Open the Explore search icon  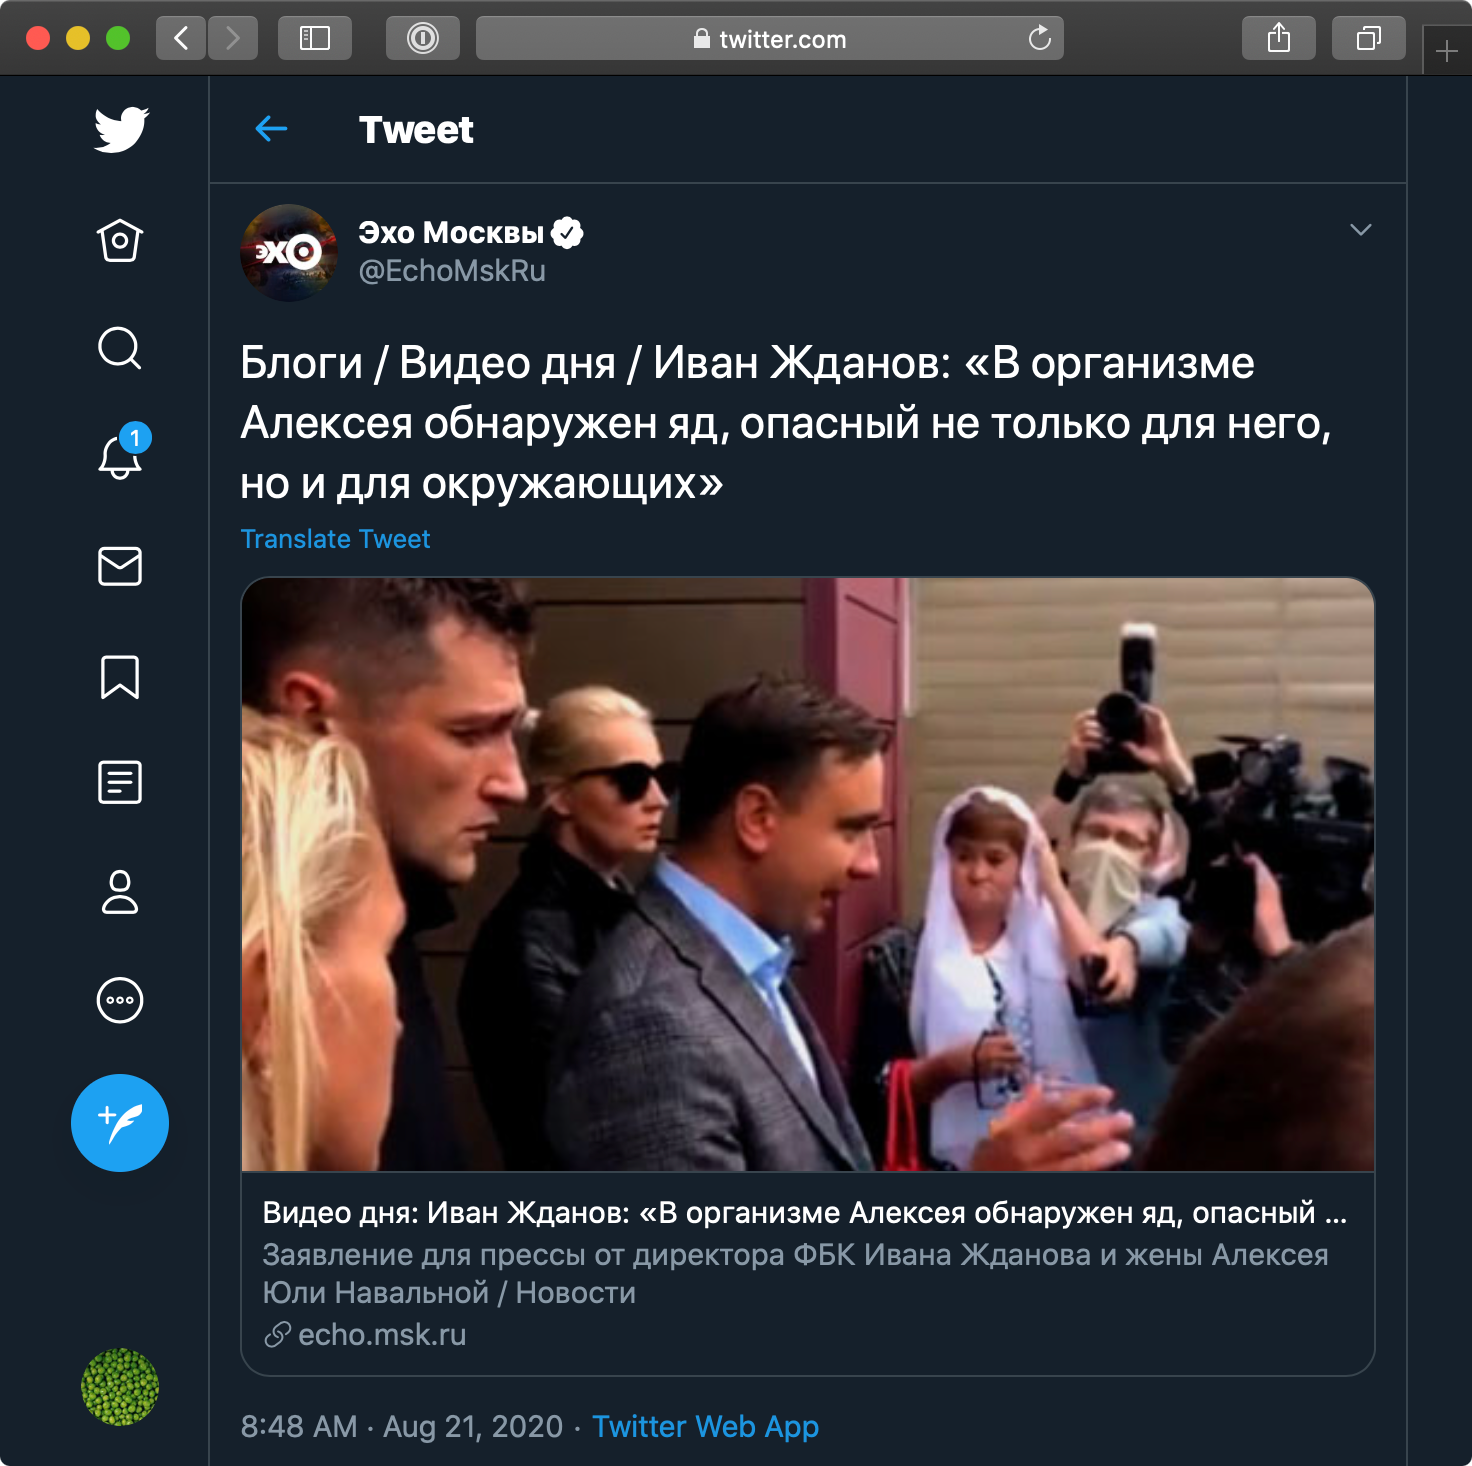120,348
